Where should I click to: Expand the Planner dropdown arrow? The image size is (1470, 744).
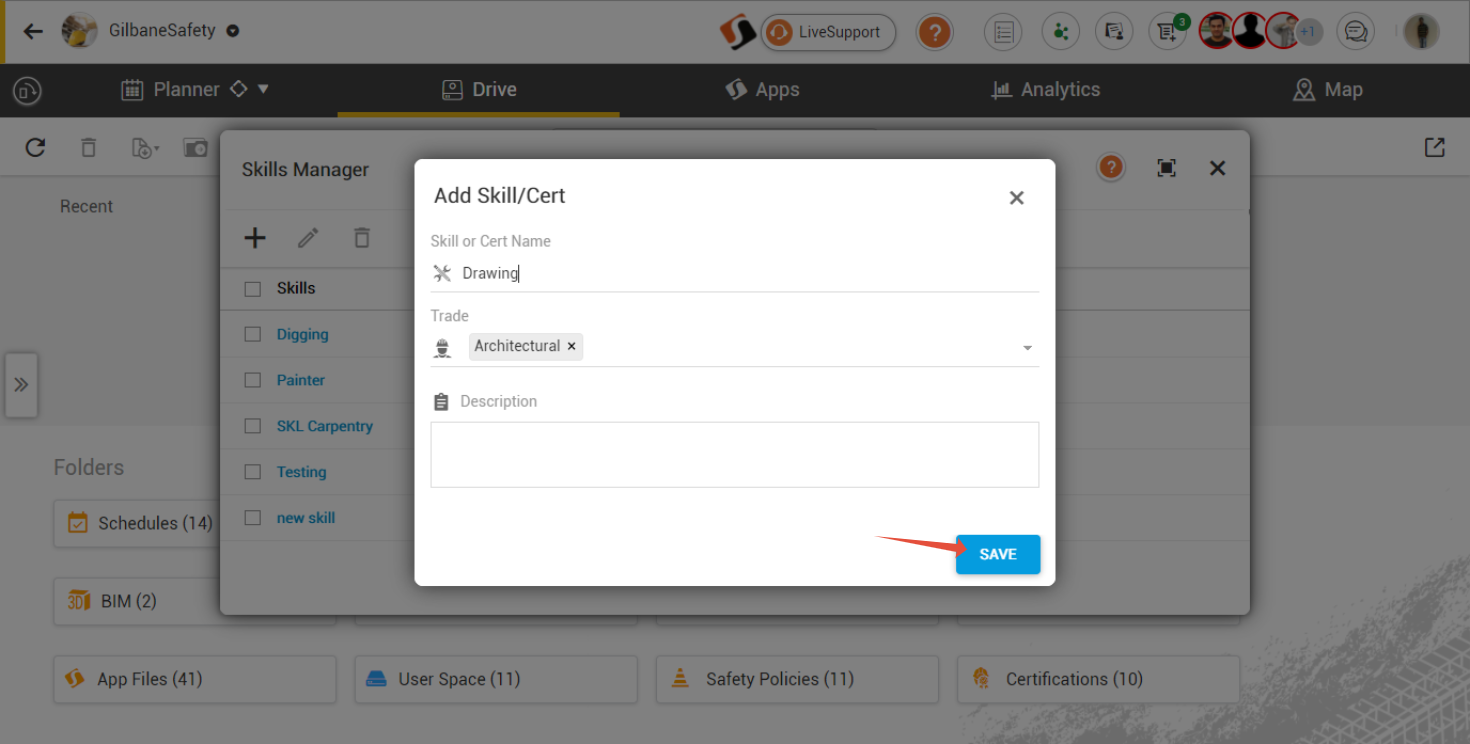click(x=264, y=89)
